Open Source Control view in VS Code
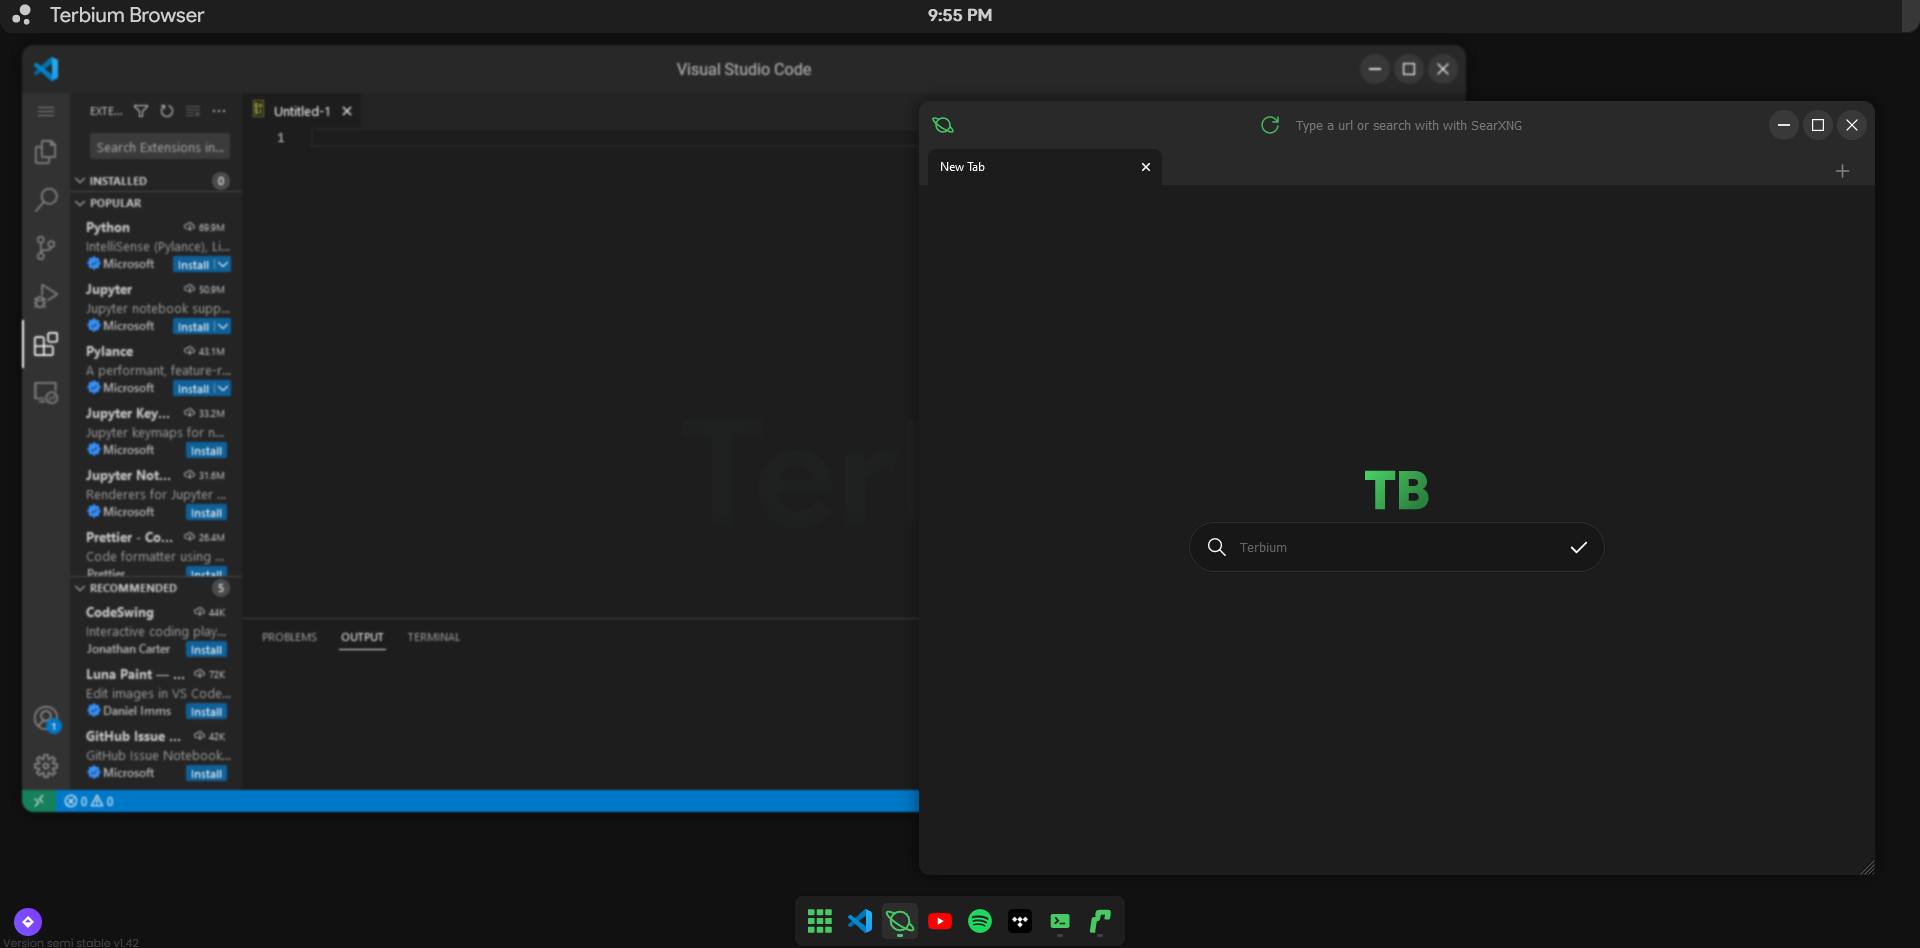Image resolution: width=1920 pixels, height=948 pixels. (46, 248)
